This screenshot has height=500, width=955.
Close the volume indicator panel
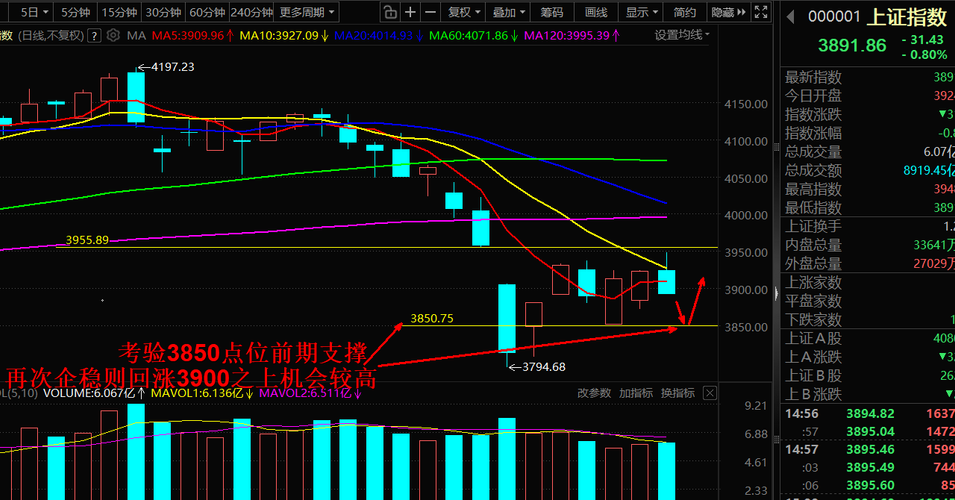pyautogui.click(x=710, y=393)
